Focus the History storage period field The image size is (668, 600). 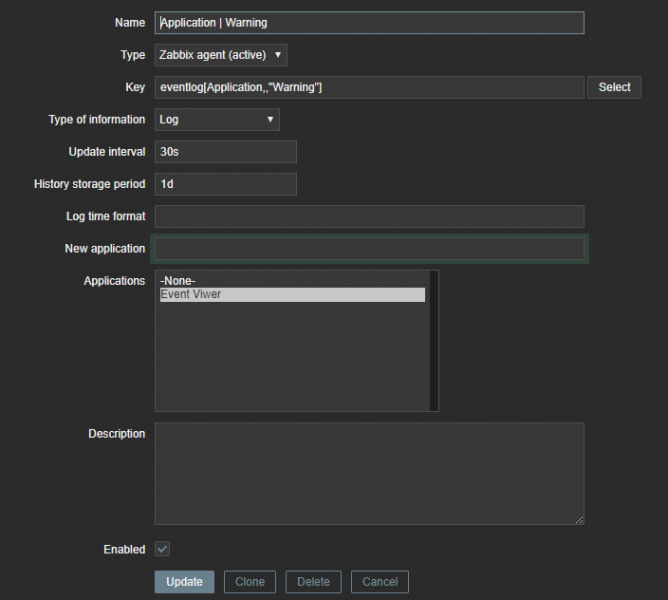226,184
